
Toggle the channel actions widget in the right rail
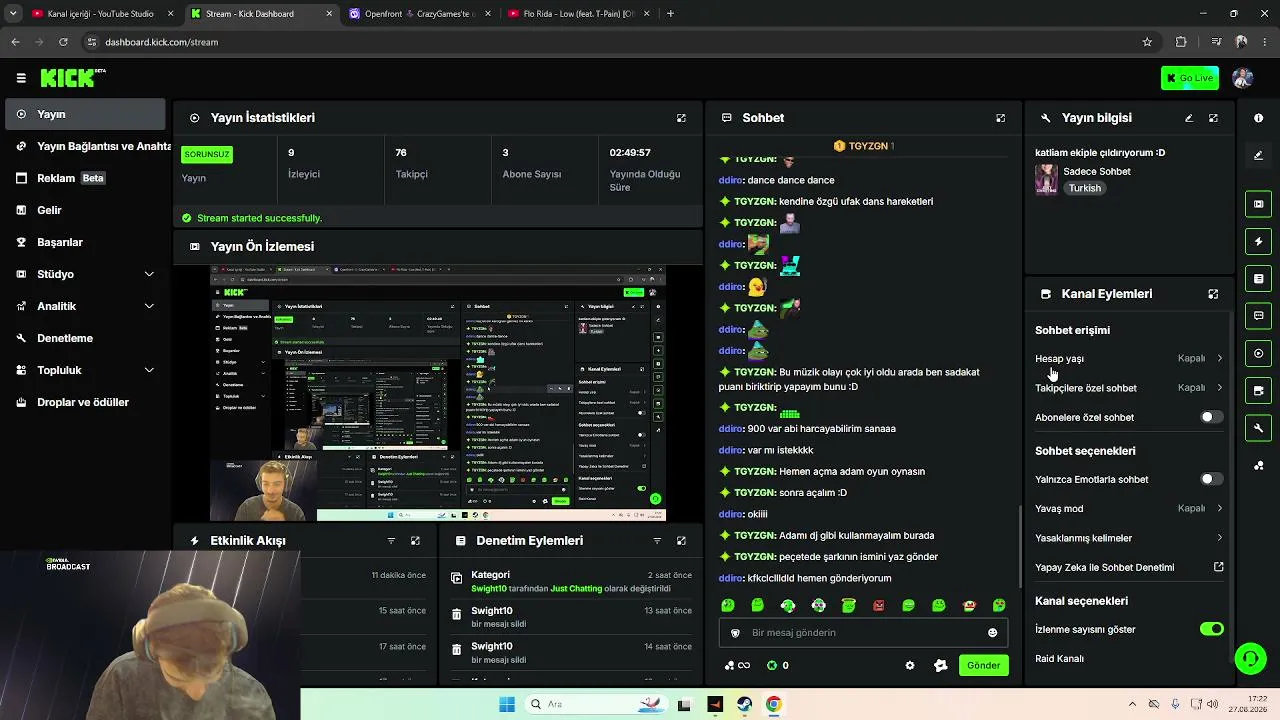click(1258, 391)
